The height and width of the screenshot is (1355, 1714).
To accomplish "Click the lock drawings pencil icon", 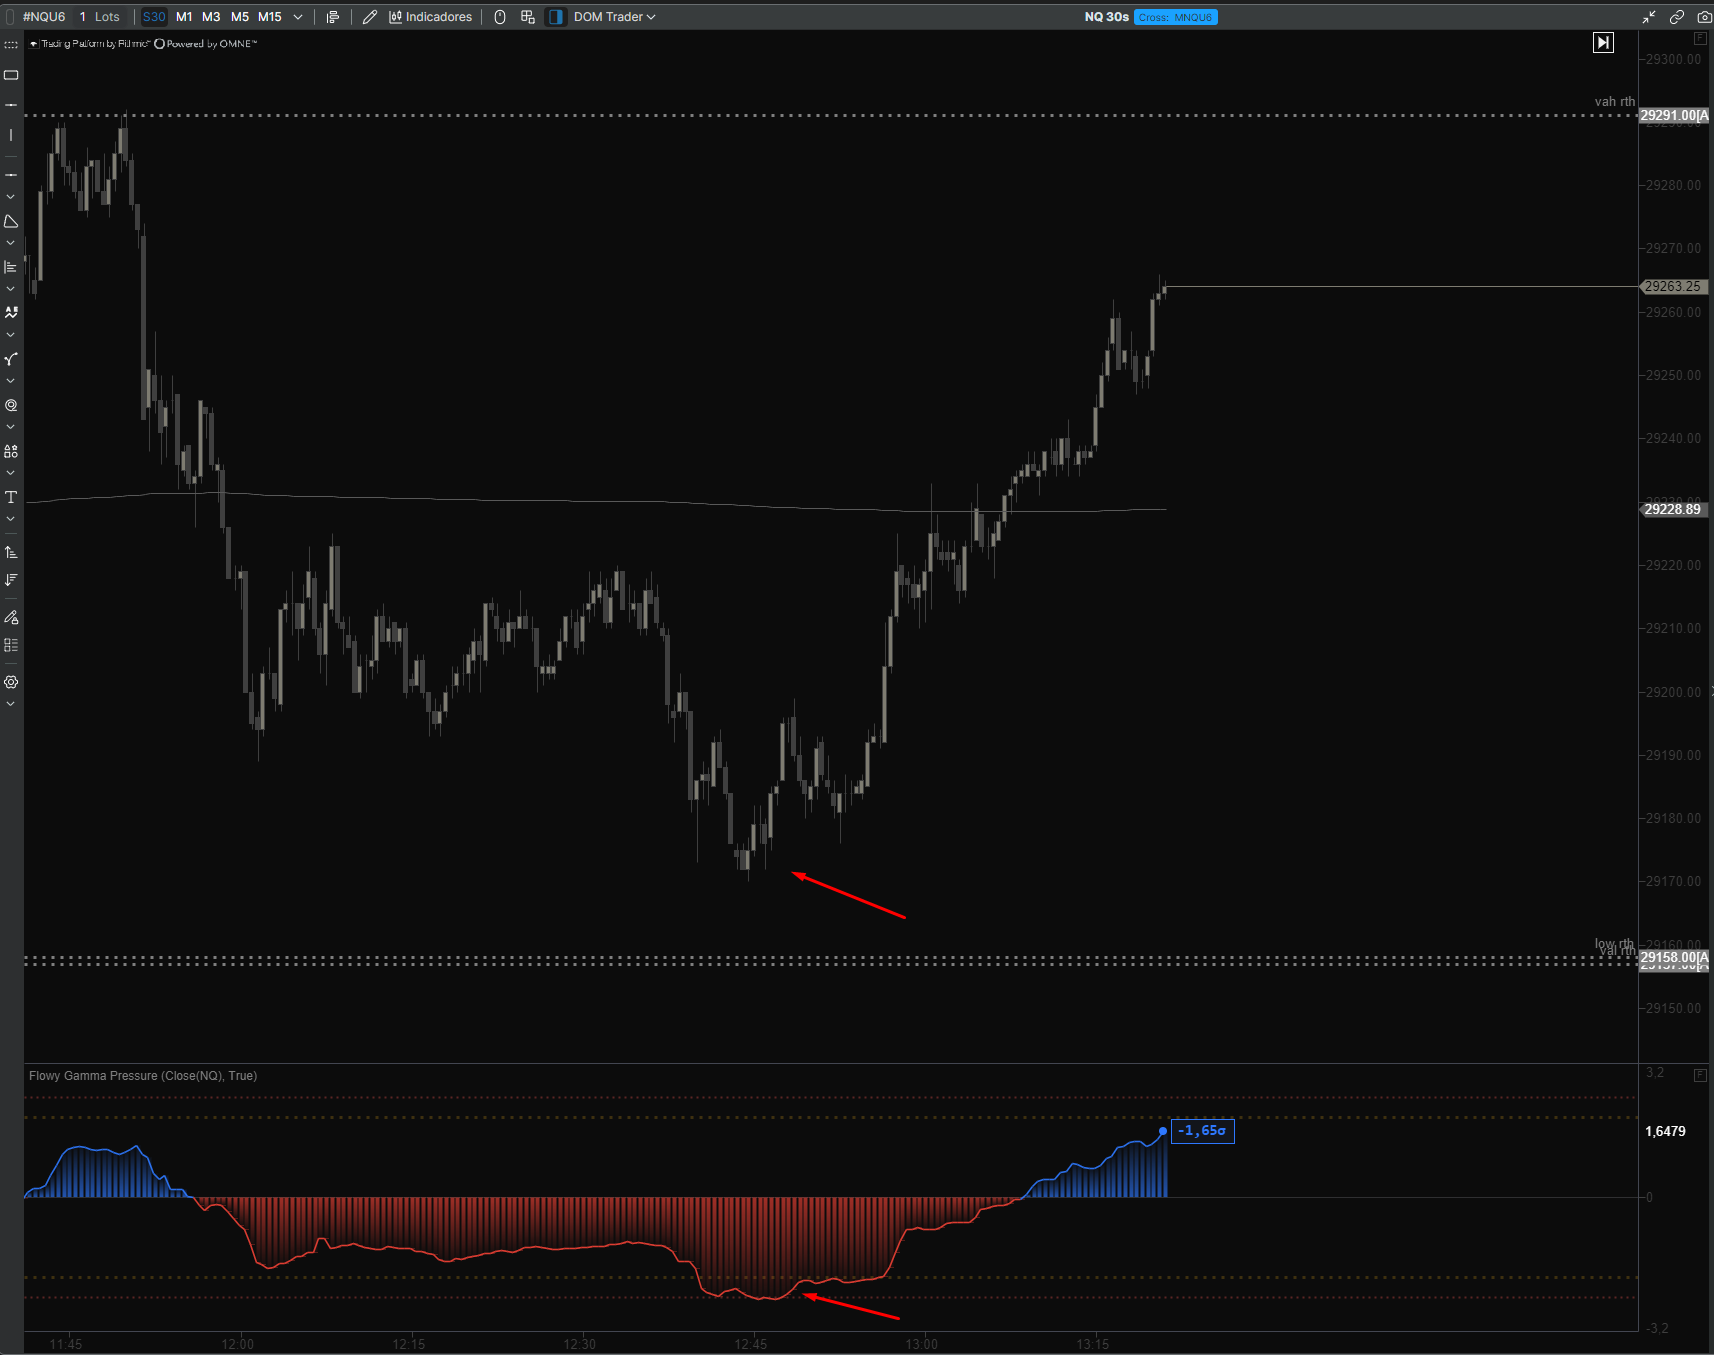I will (x=11, y=617).
